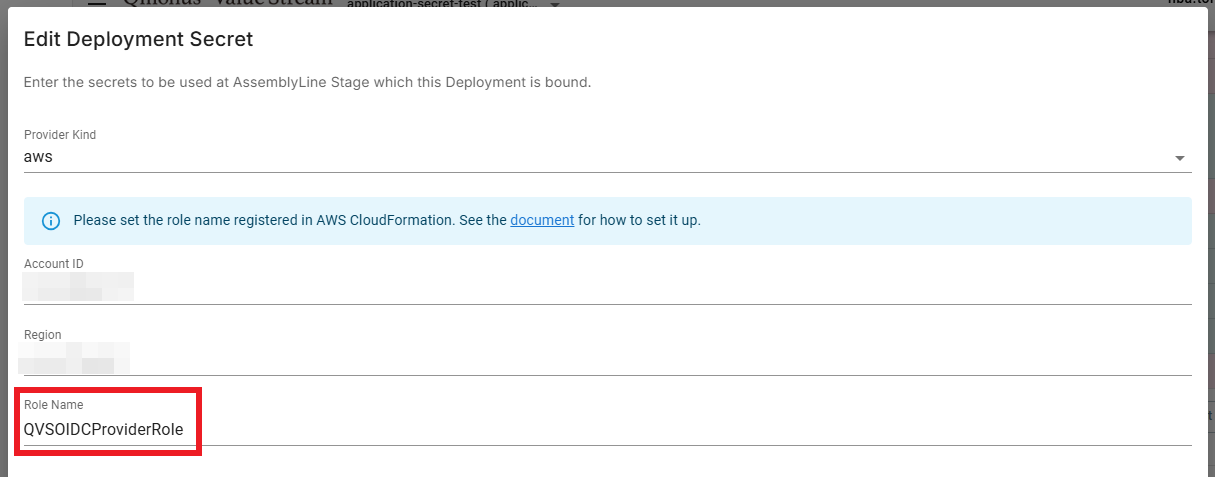Image resolution: width=1215 pixels, height=477 pixels.
Task: Click the user name in top-right corner
Action: pos(1190,3)
